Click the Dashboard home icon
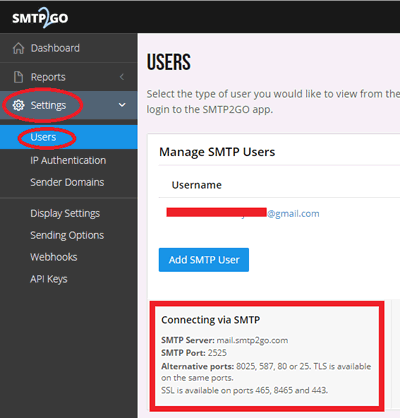 (x=18, y=48)
